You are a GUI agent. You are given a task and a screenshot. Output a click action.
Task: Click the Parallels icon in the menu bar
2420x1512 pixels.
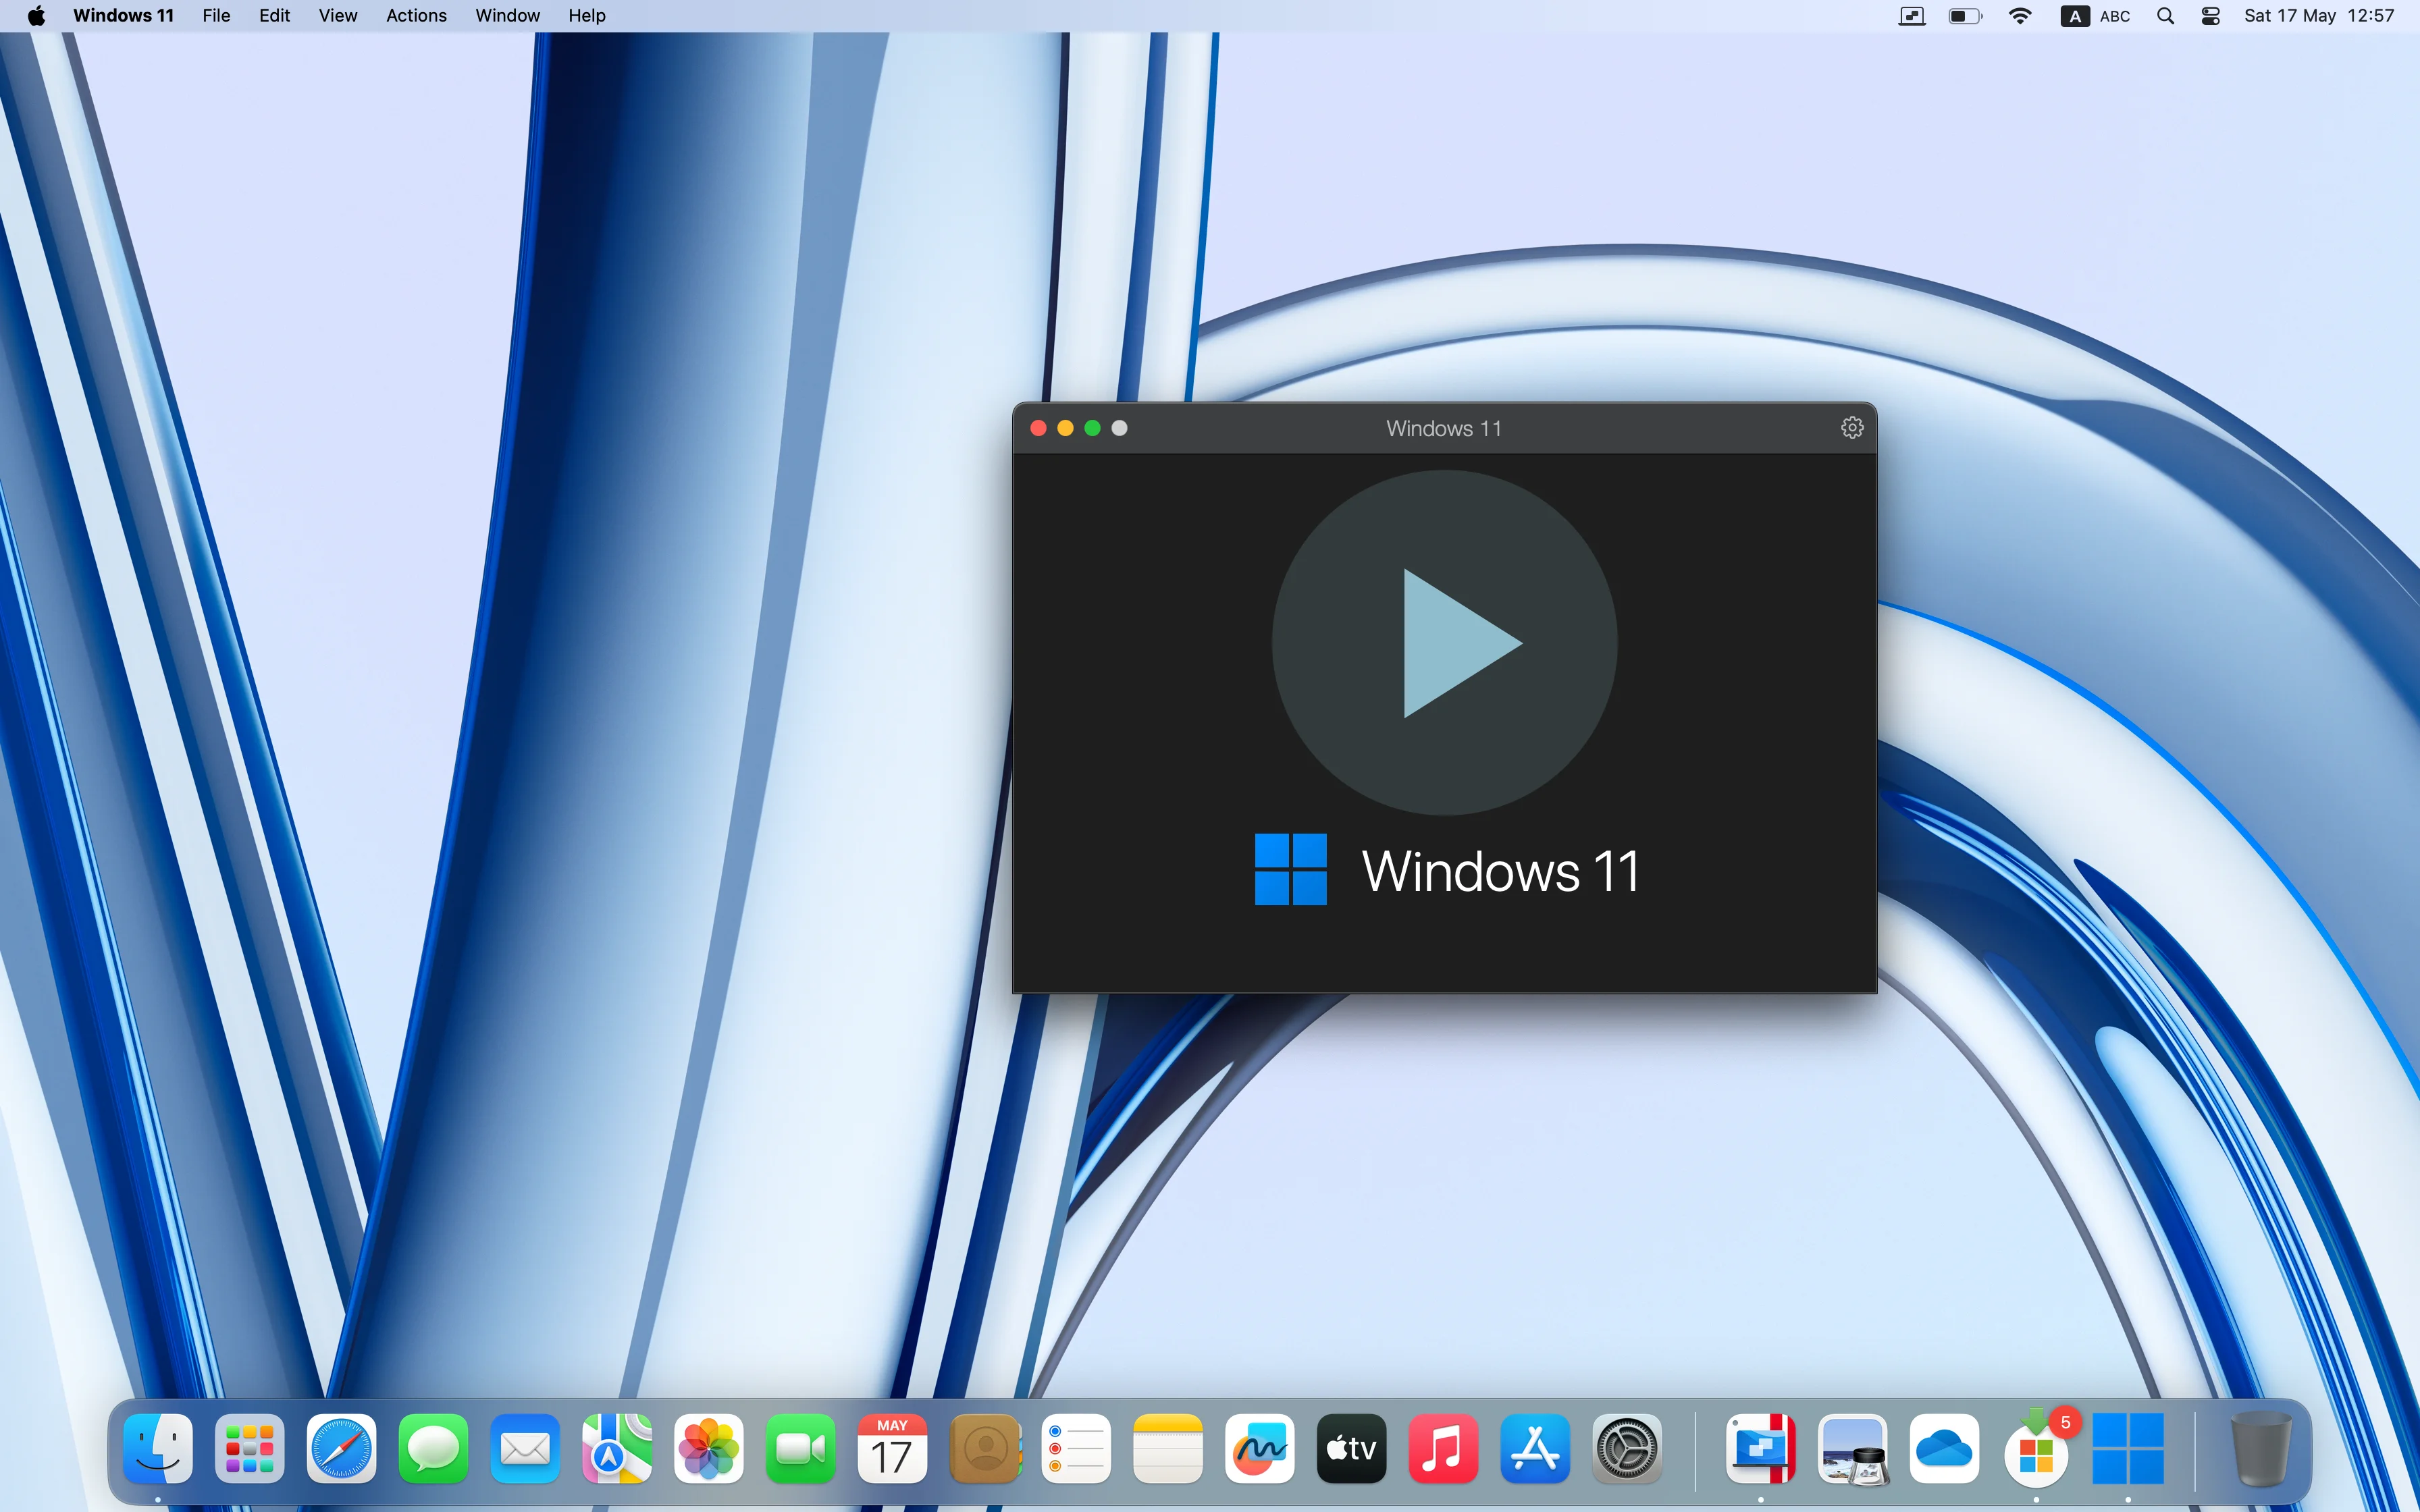tap(1911, 16)
